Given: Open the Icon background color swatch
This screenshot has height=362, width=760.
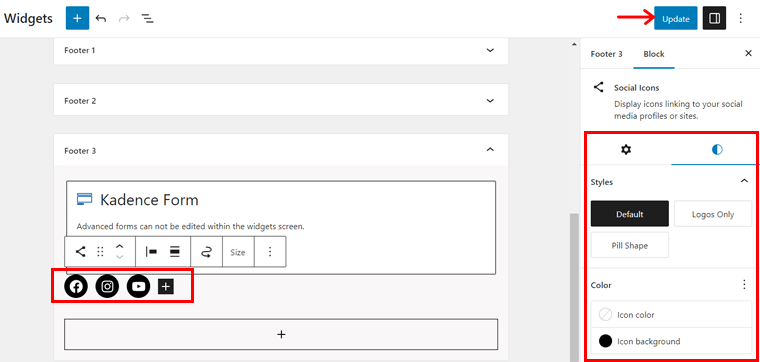Looking at the screenshot, I should click(671, 341).
